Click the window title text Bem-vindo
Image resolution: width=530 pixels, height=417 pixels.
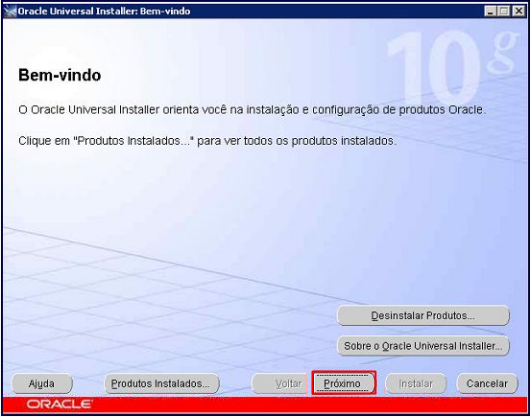165,11
